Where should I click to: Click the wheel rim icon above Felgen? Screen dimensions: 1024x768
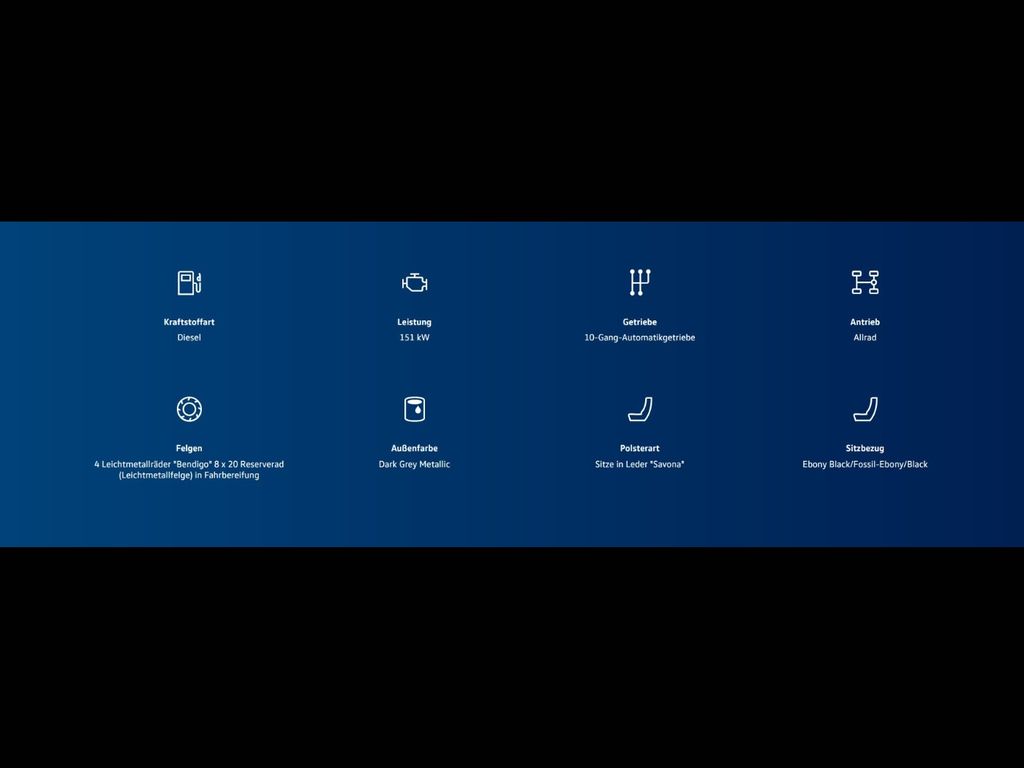(x=189, y=409)
